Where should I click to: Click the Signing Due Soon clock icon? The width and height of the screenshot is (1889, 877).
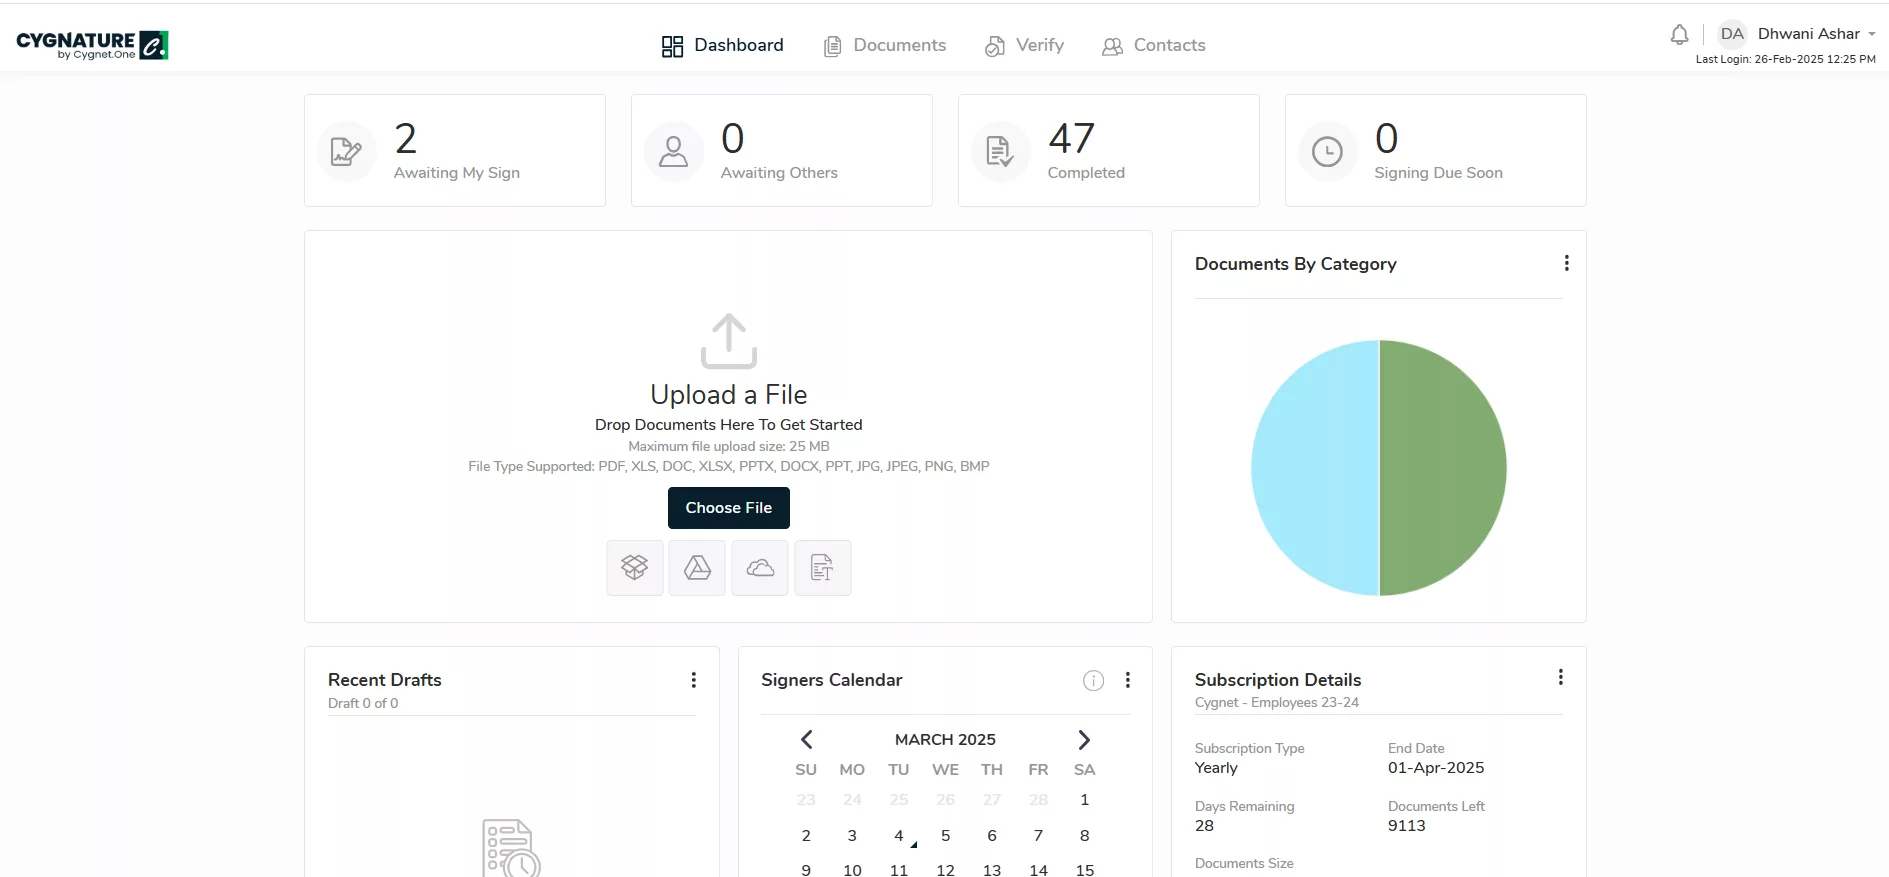coord(1327,152)
